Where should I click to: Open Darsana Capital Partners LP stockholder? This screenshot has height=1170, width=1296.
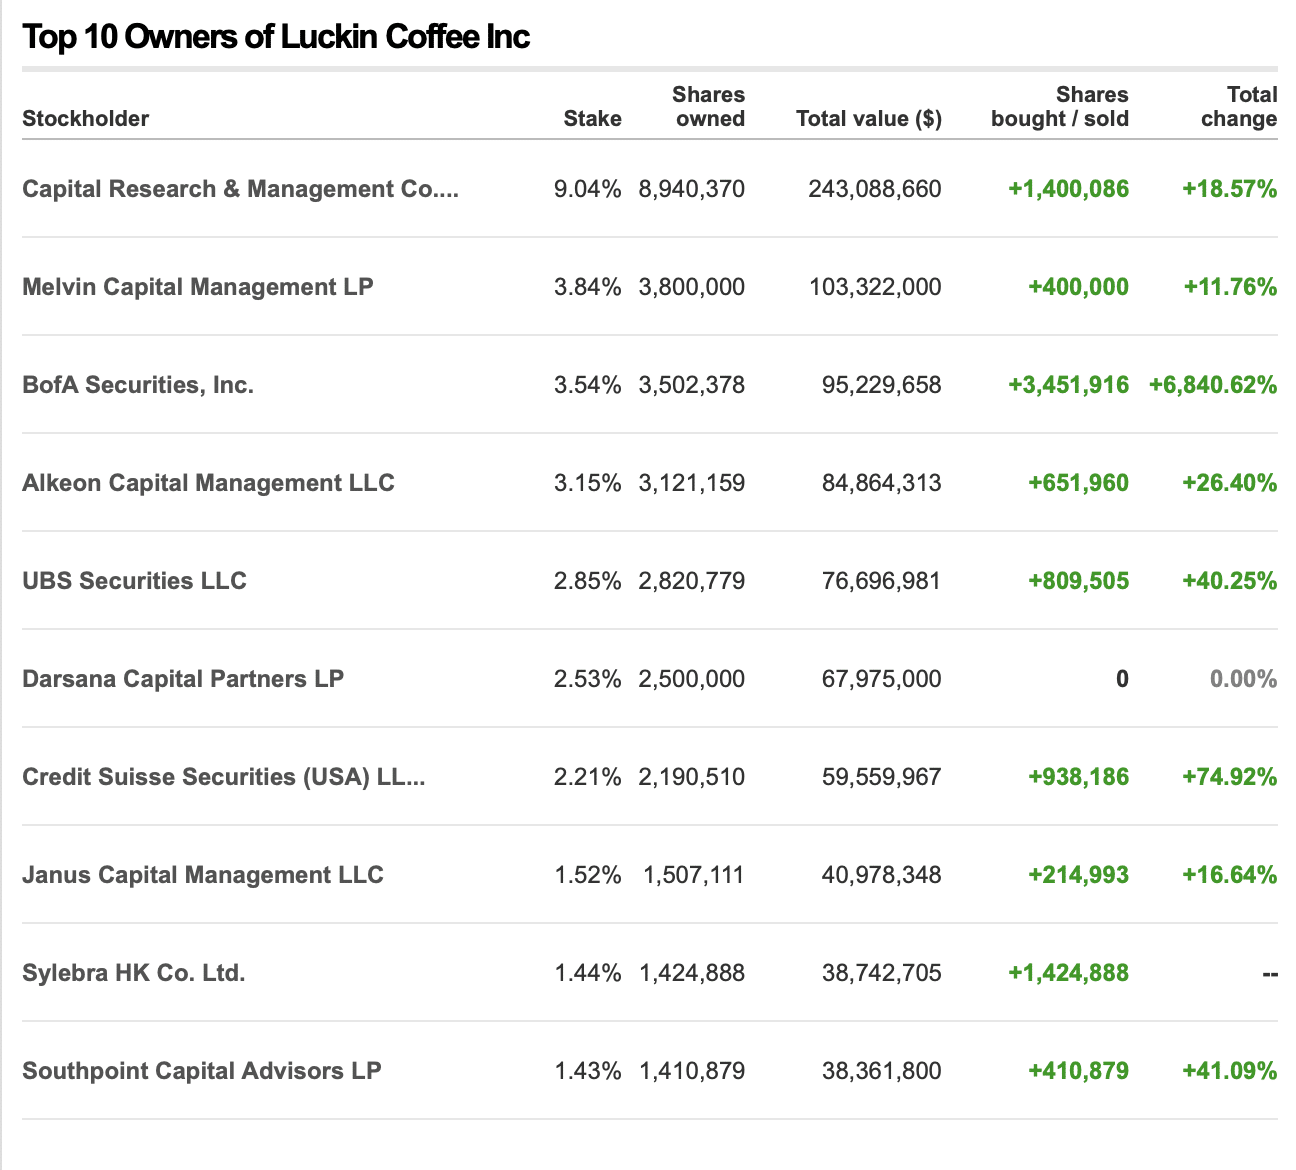(x=183, y=679)
